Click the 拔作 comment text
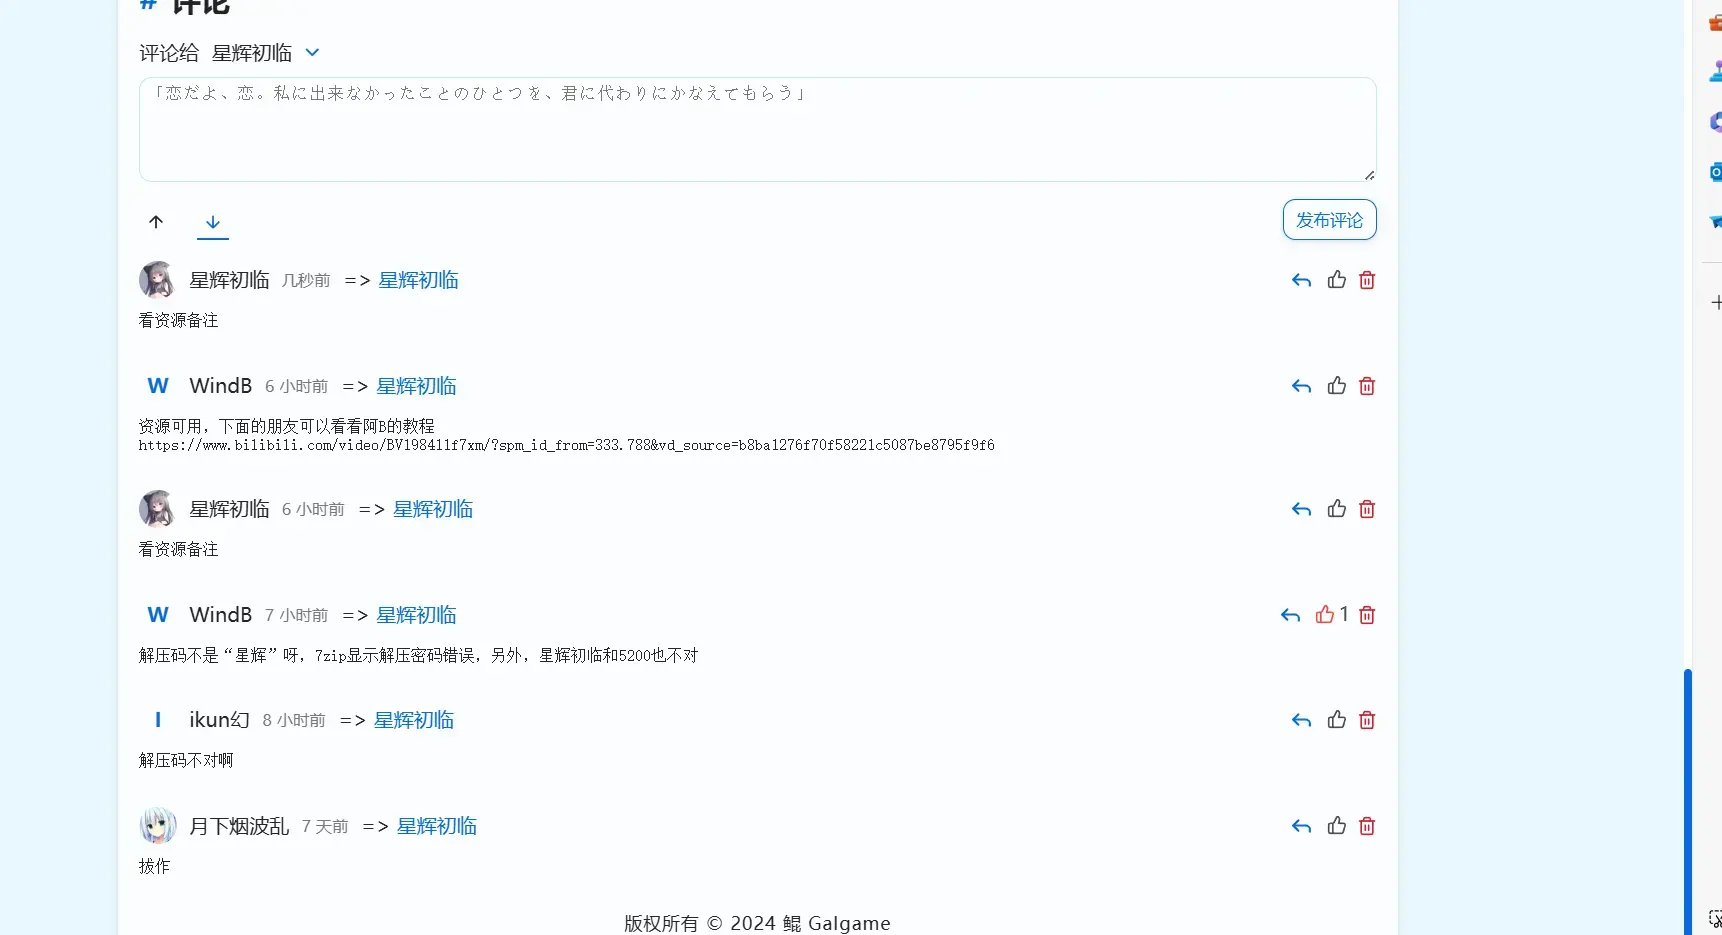1722x935 pixels. tap(154, 867)
